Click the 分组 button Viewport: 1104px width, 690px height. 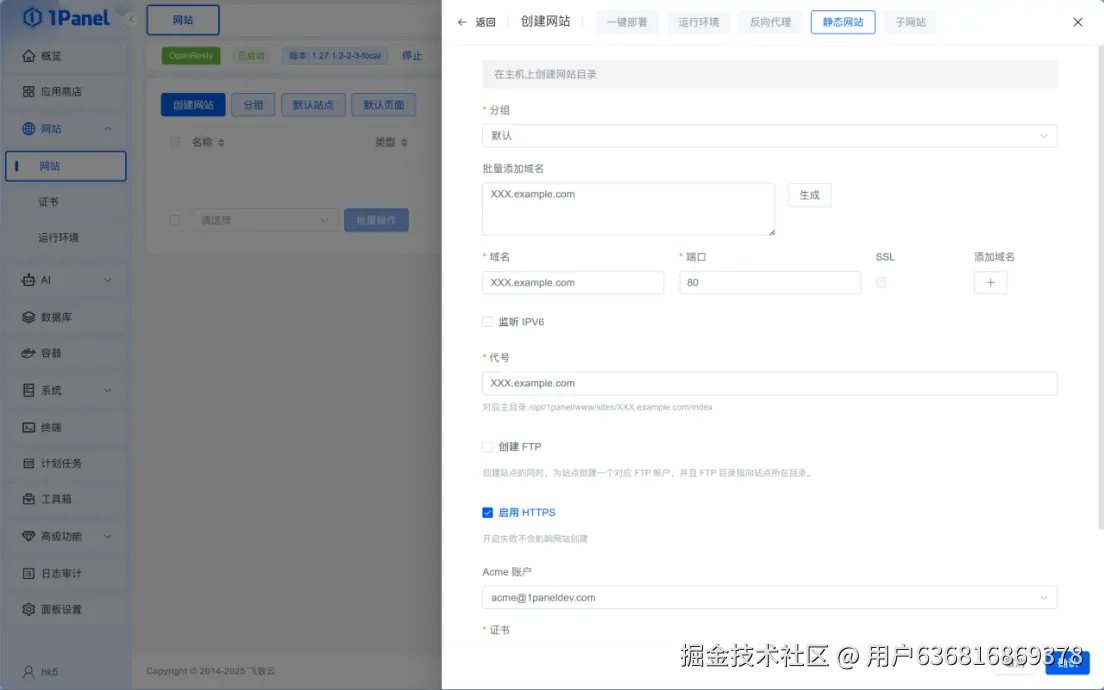253,105
